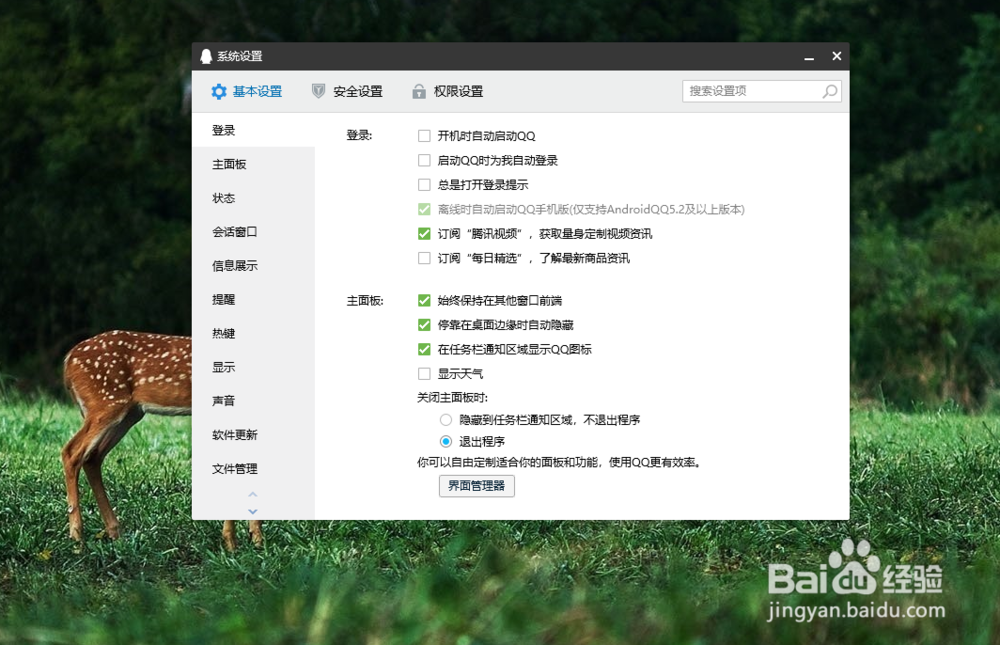Go to 显示 settings section
Viewport: 1000px width, 645px height.
pyautogui.click(x=253, y=367)
